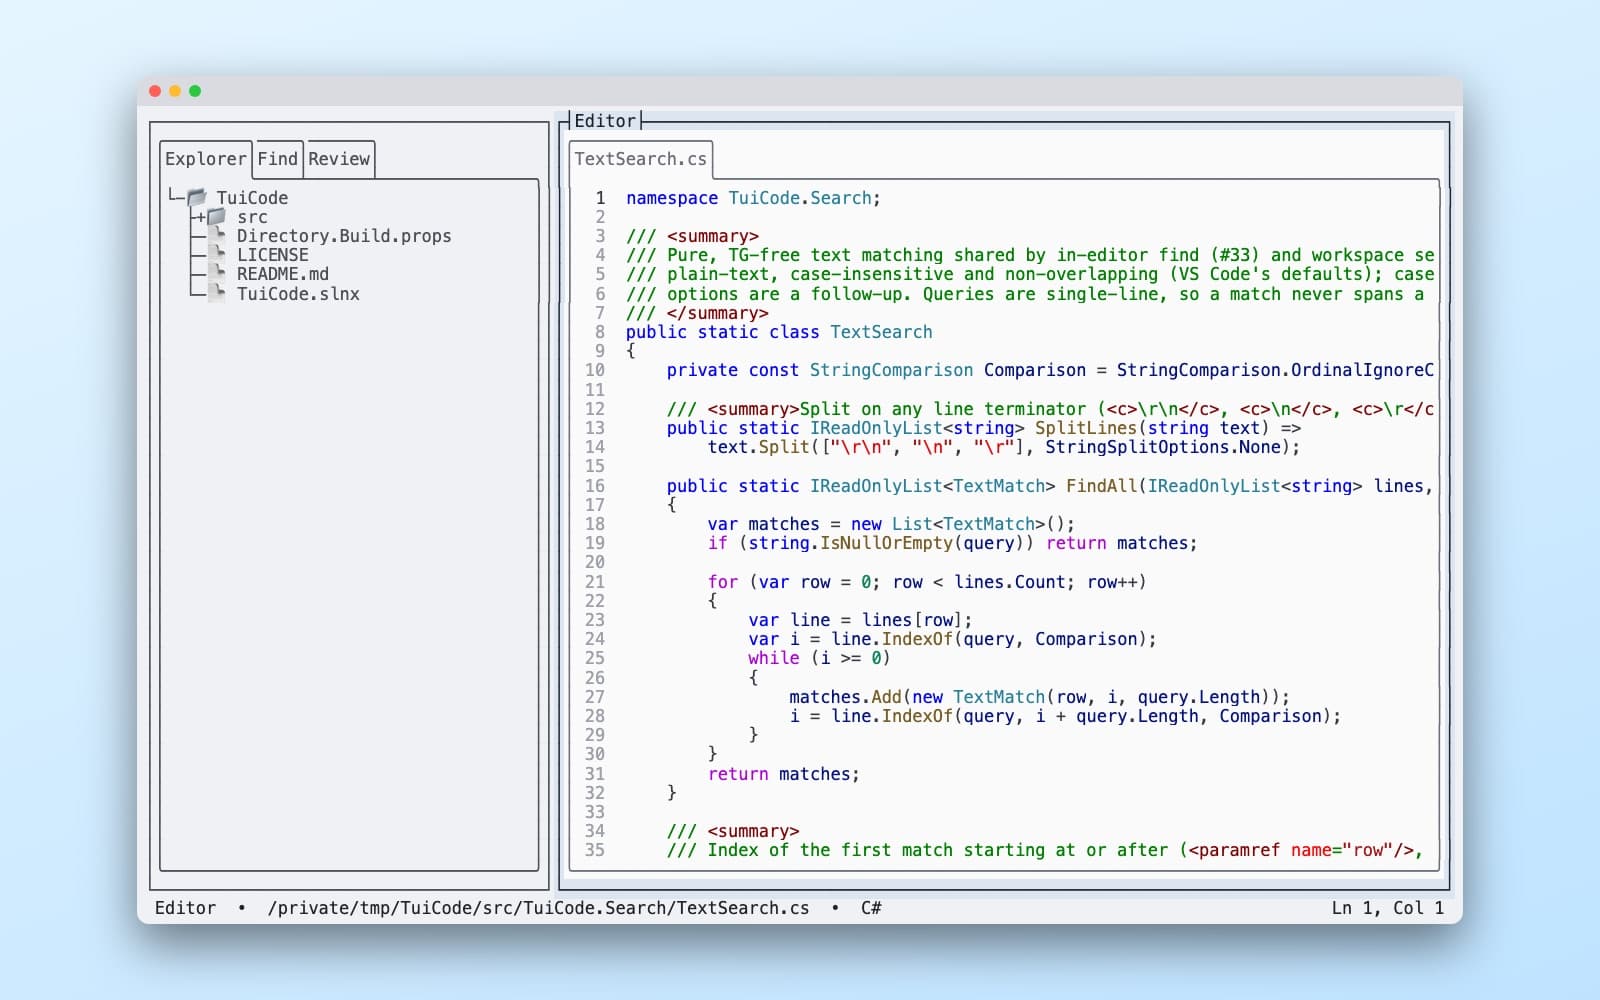
Task: Click 'lines.Count' on line 21
Action: [x=1009, y=582]
